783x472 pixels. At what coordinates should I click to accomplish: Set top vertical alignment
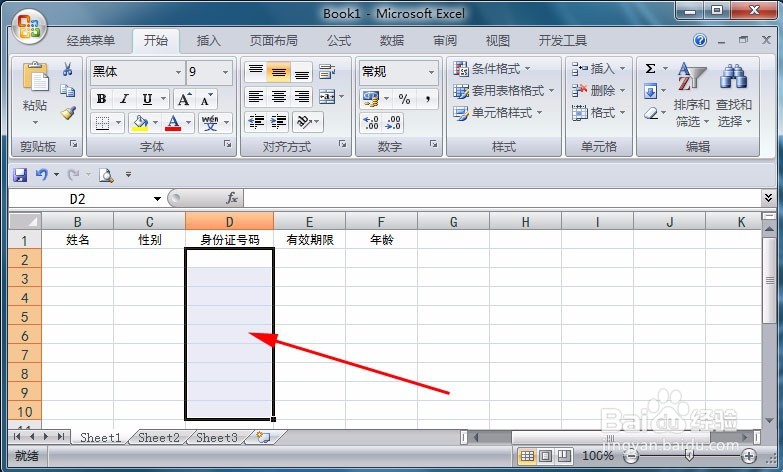coord(256,72)
